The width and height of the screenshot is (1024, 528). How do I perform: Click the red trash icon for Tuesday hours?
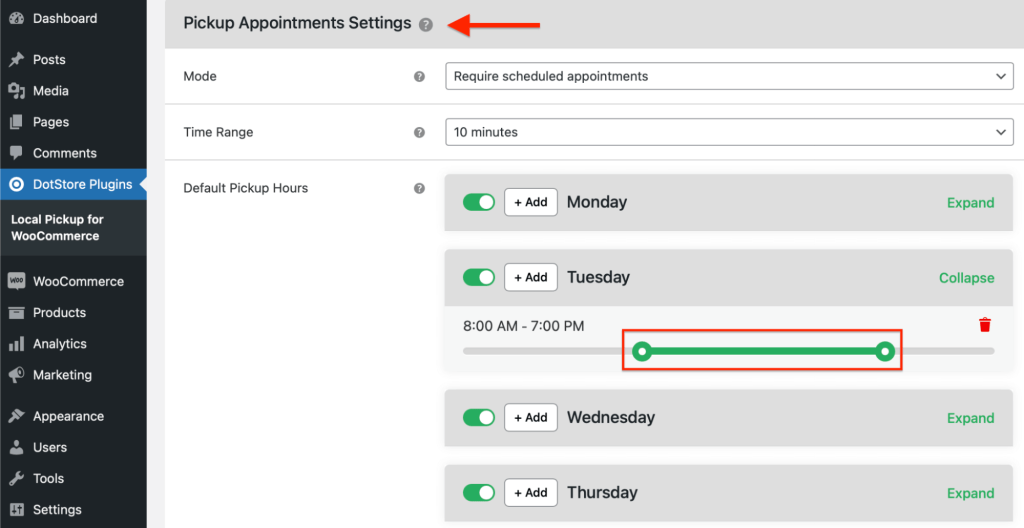click(985, 325)
